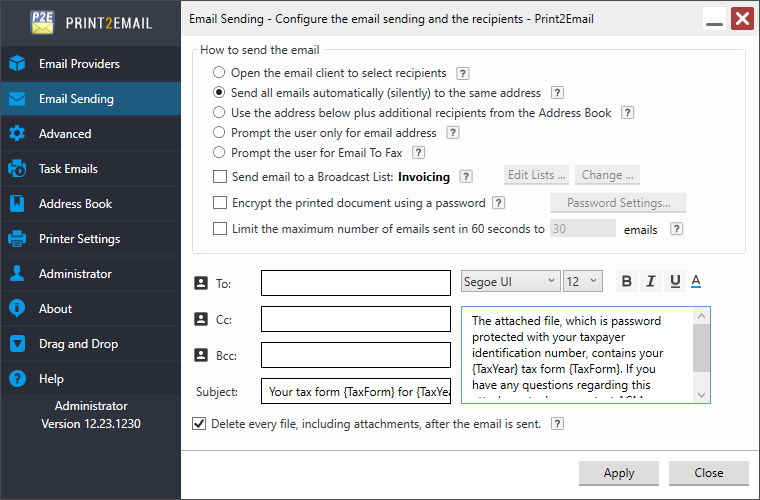The height and width of the screenshot is (500, 760).
Task: Click the Subject field
Action: (x=356, y=391)
